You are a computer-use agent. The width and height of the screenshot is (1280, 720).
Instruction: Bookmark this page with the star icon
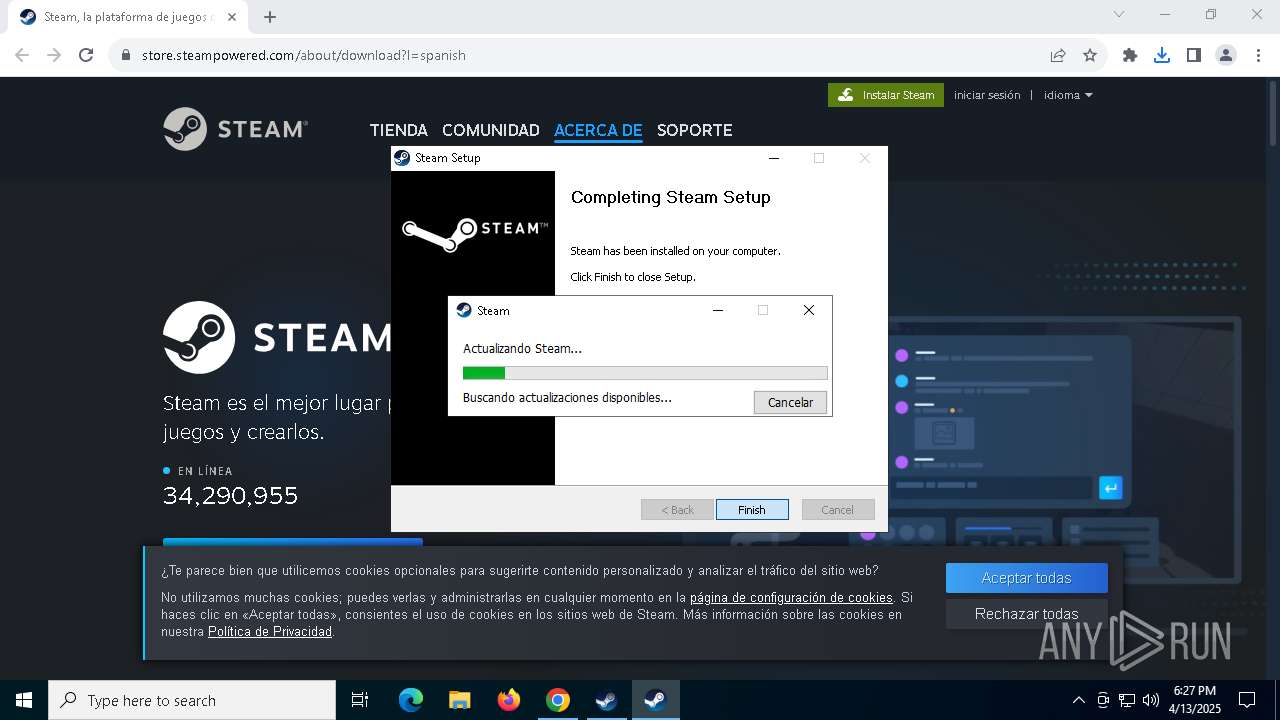click(1090, 55)
